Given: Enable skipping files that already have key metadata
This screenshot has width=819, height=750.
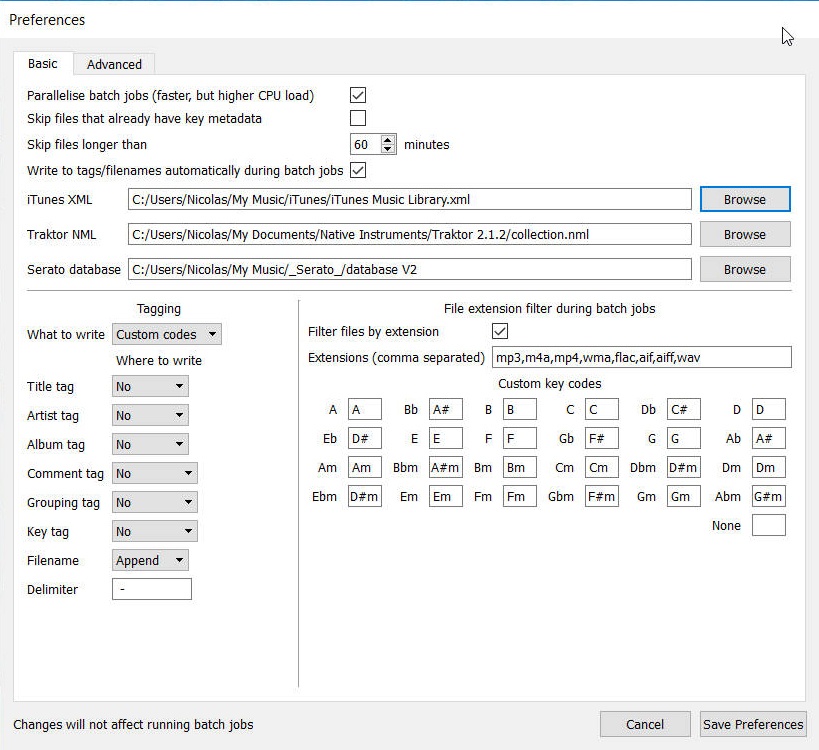Looking at the screenshot, I should coord(356,117).
